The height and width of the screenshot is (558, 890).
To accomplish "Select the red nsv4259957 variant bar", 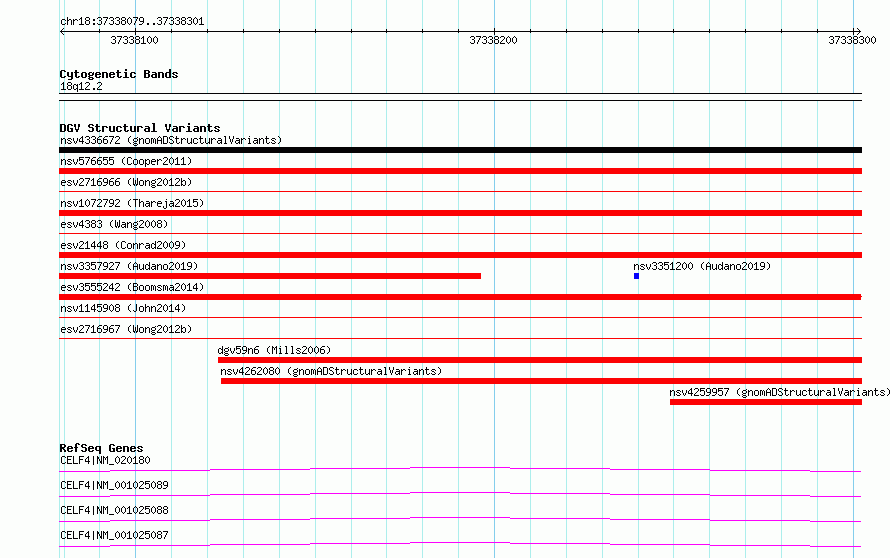I will click(x=766, y=402).
